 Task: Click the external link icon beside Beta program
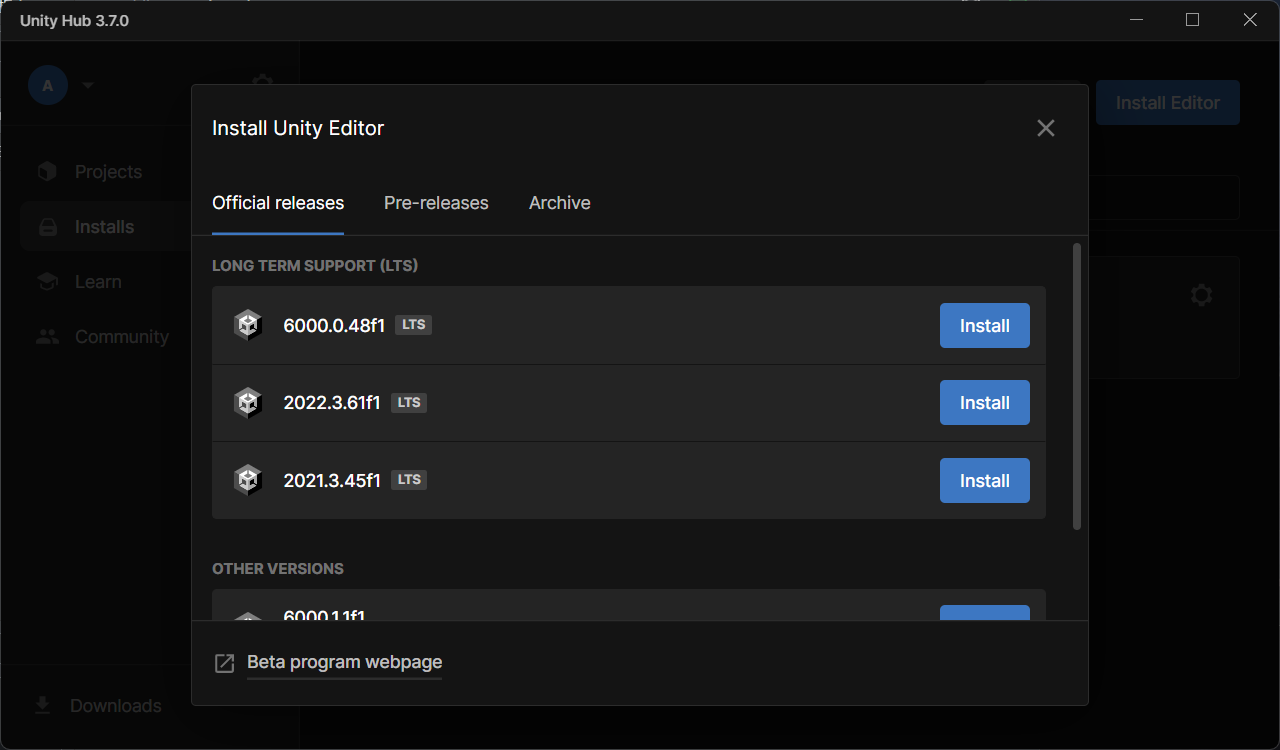pyautogui.click(x=225, y=663)
